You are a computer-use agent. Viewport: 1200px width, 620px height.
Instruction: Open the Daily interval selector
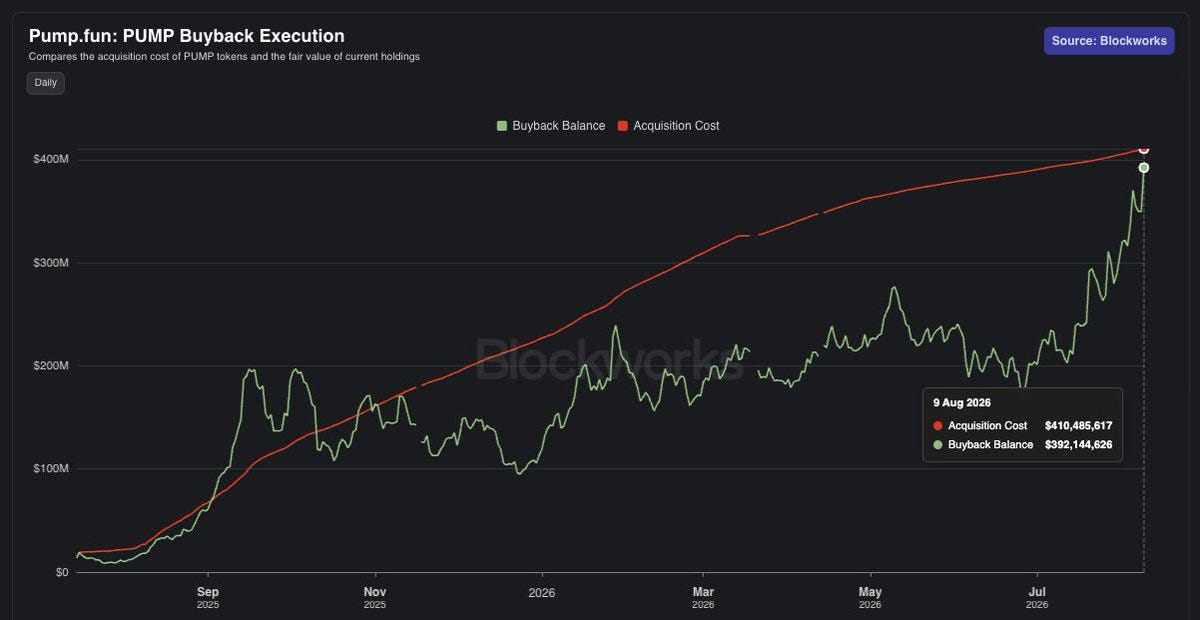46,83
